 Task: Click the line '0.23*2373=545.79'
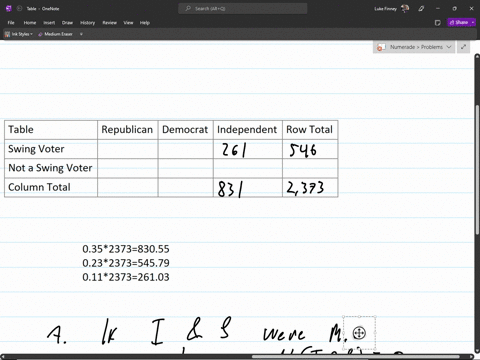coord(126,263)
